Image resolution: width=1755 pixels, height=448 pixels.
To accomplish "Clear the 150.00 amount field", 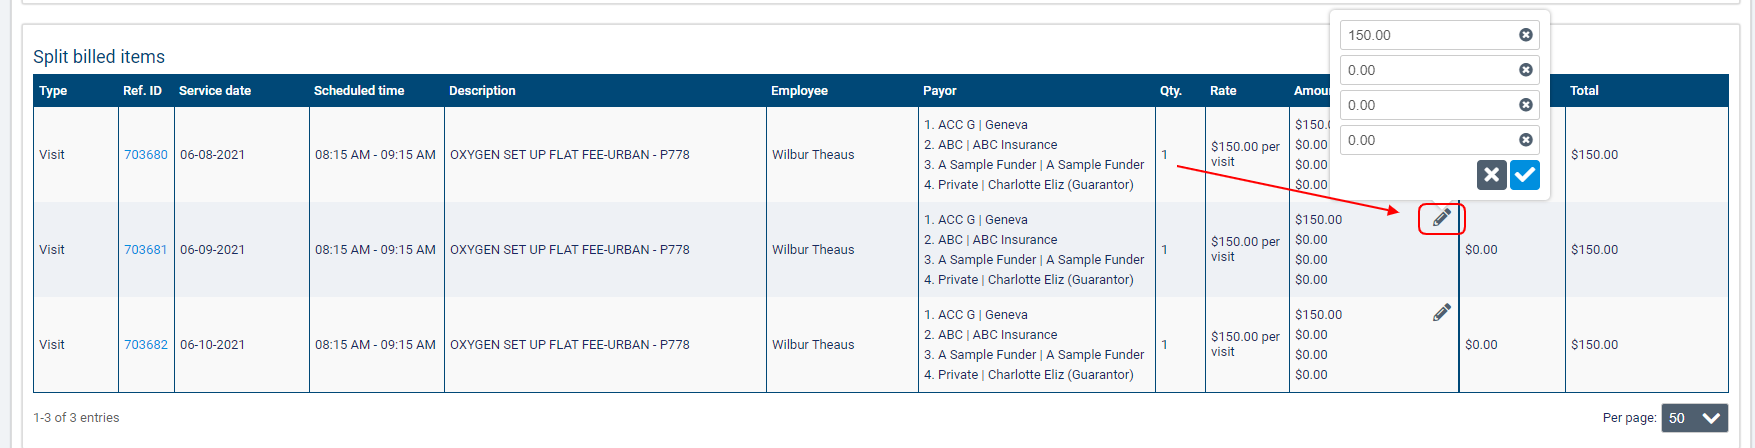I will tap(1525, 35).
